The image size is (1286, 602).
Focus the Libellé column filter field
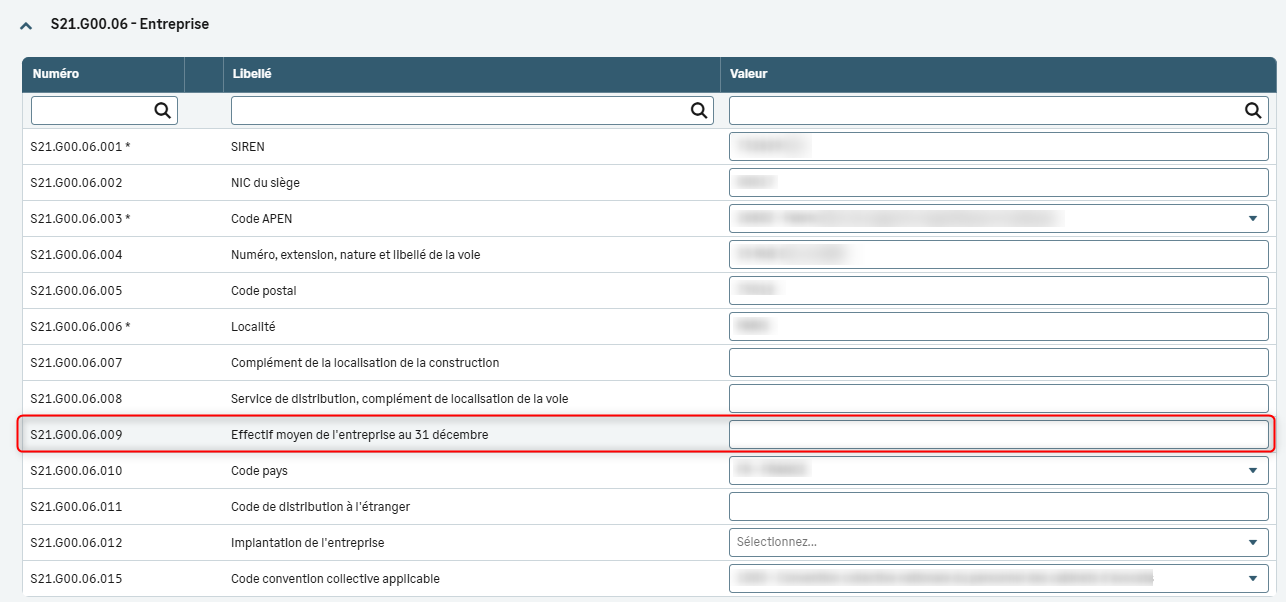pos(460,110)
